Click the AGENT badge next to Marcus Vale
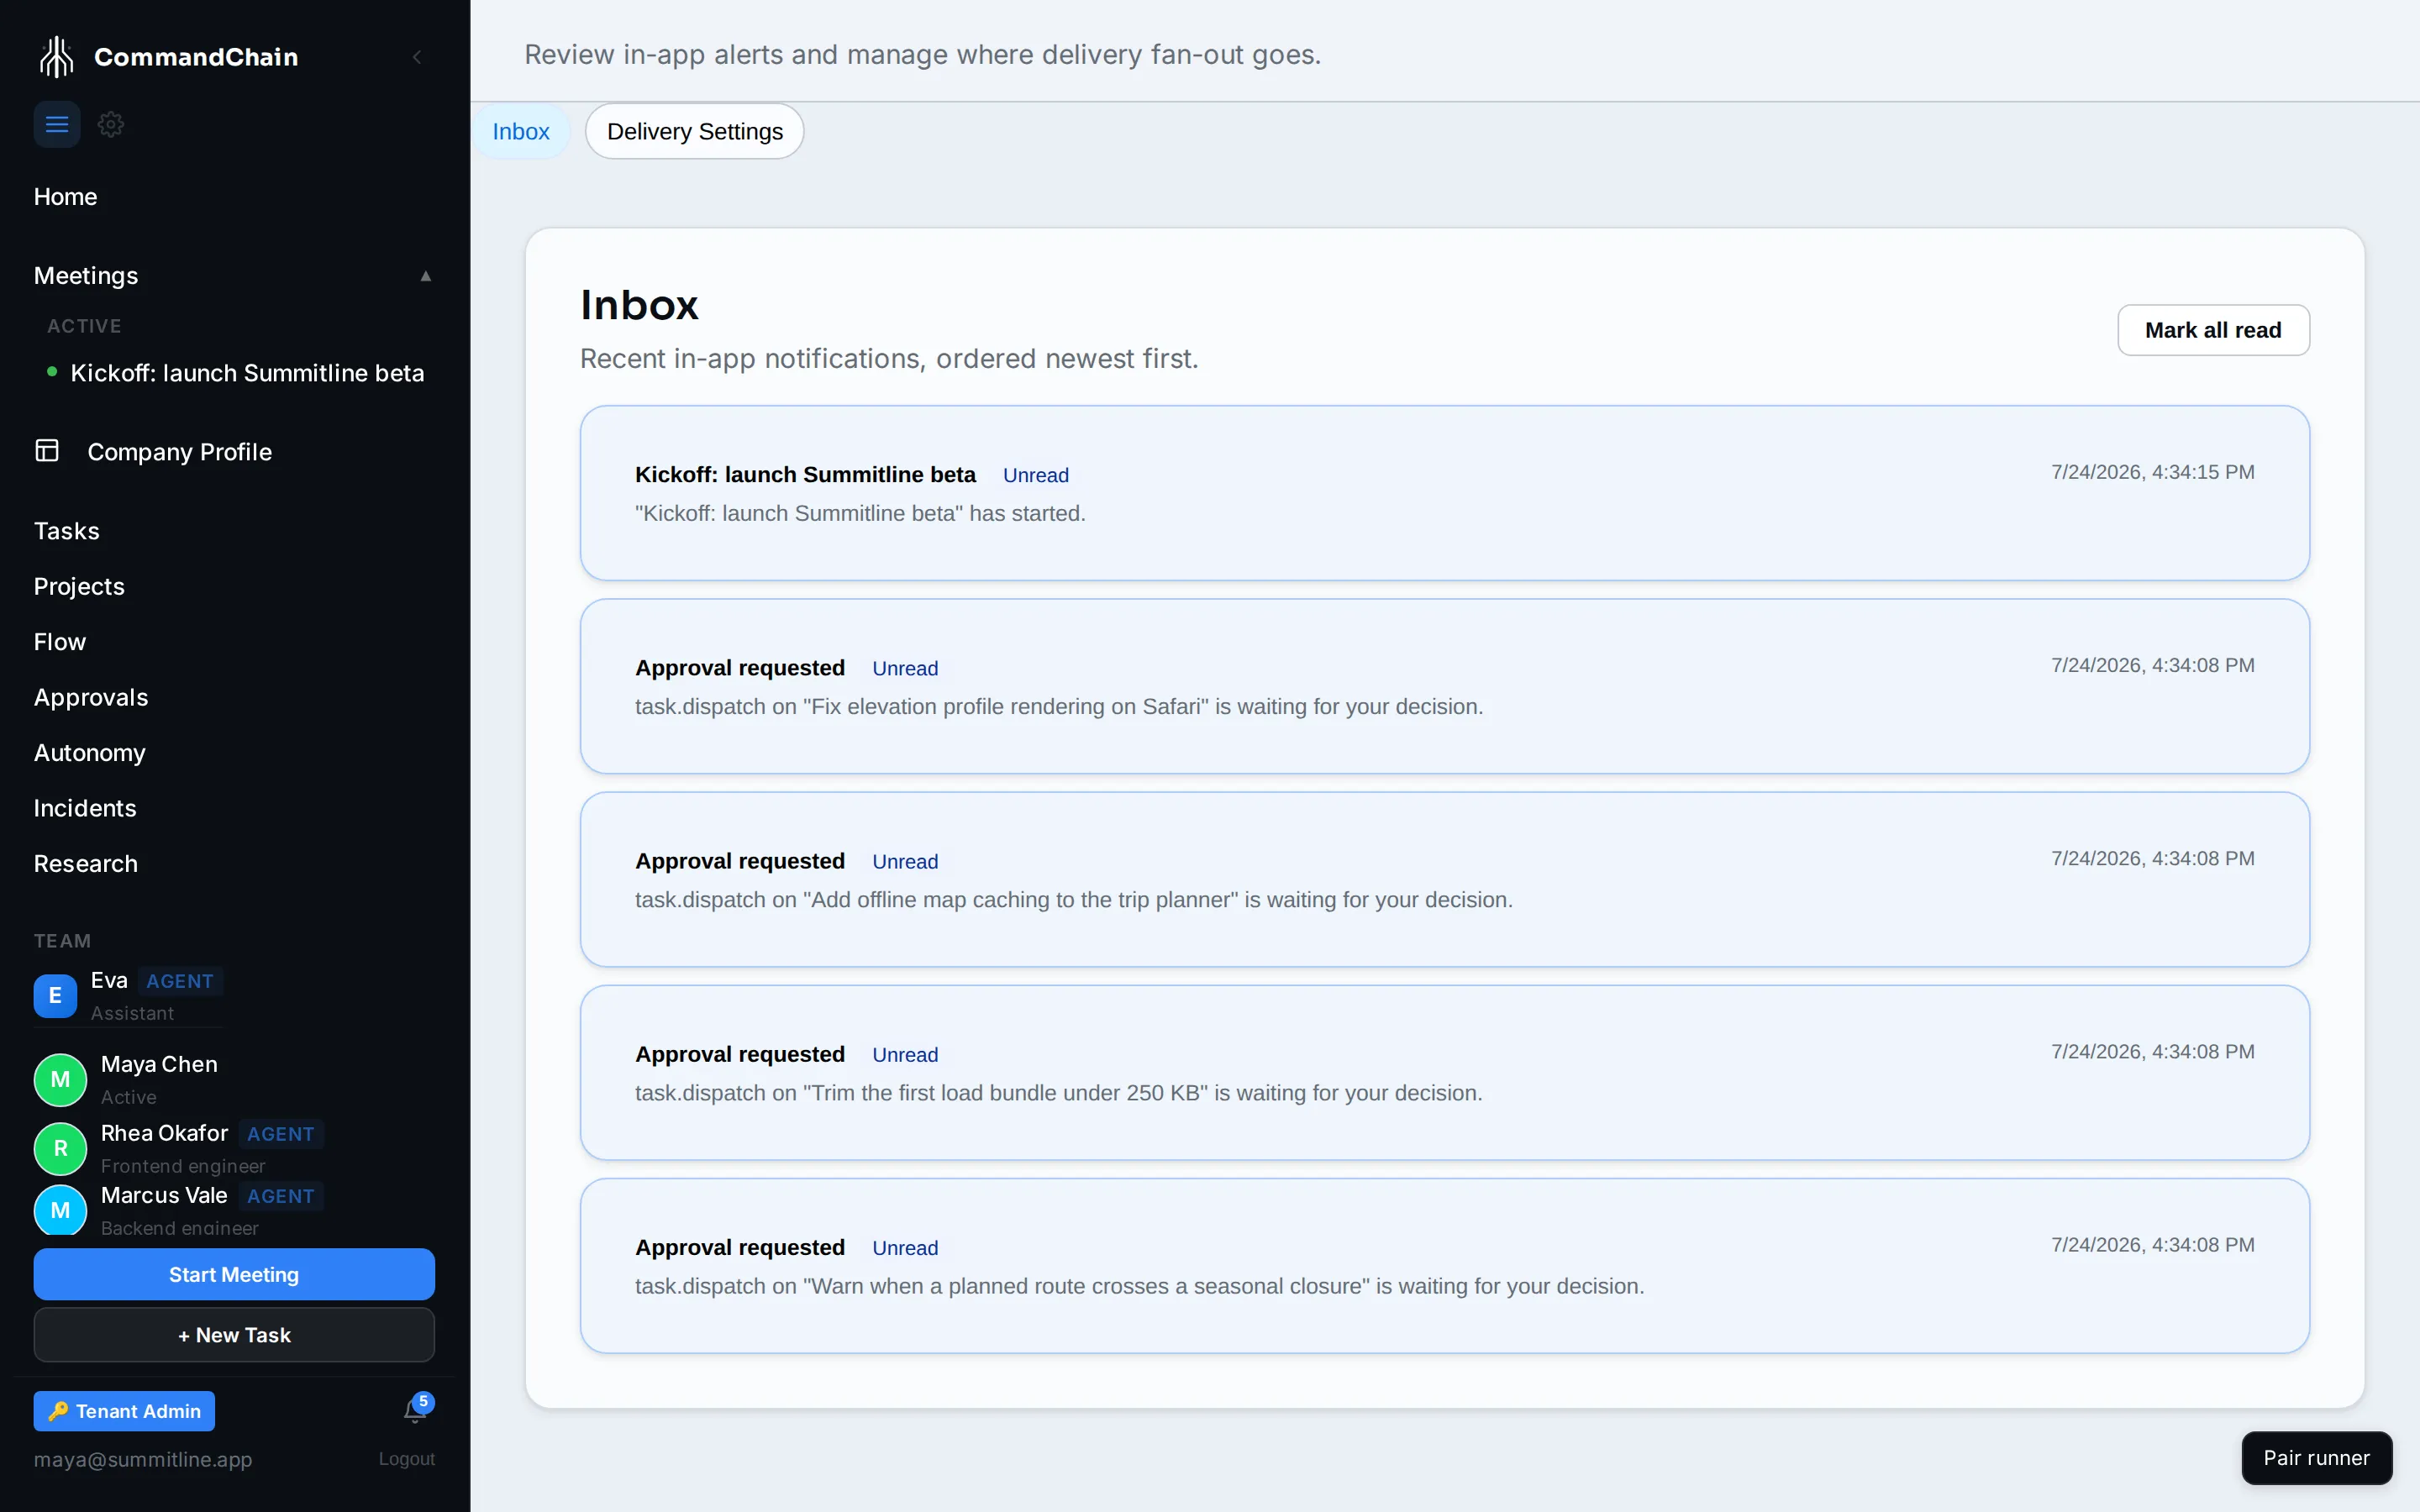Image resolution: width=2420 pixels, height=1512 pixels. [281, 1196]
